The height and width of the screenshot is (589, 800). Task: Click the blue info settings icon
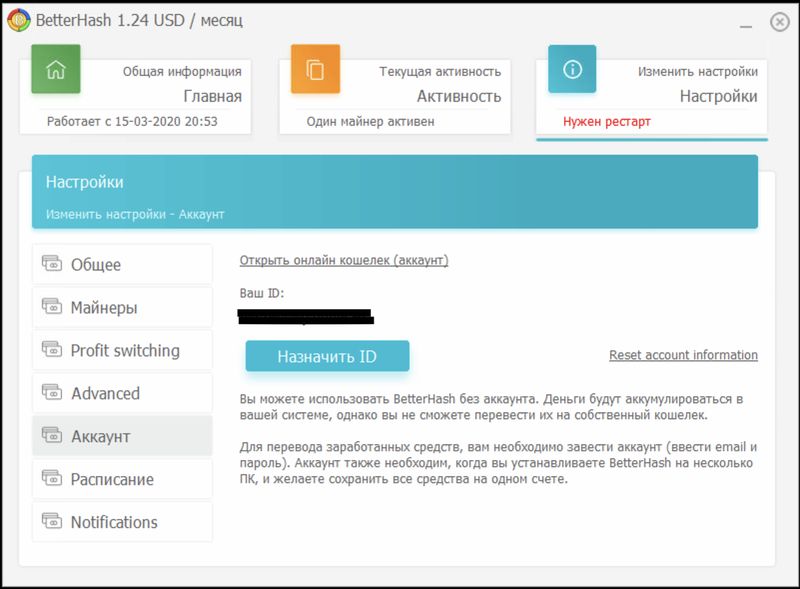[573, 69]
